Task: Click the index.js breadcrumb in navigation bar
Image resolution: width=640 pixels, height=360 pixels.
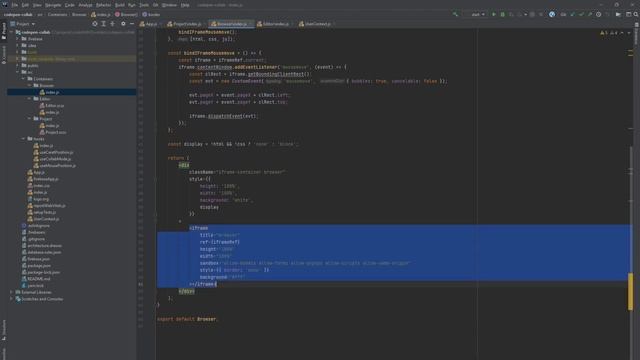Action: point(101,14)
